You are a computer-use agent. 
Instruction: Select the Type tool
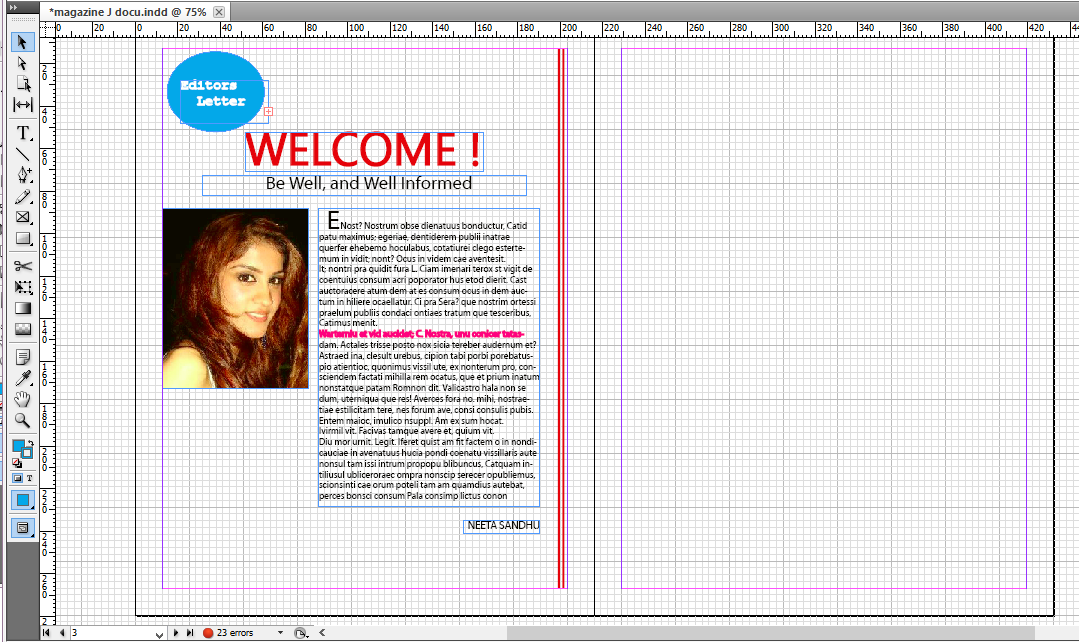tap(22, 133)
